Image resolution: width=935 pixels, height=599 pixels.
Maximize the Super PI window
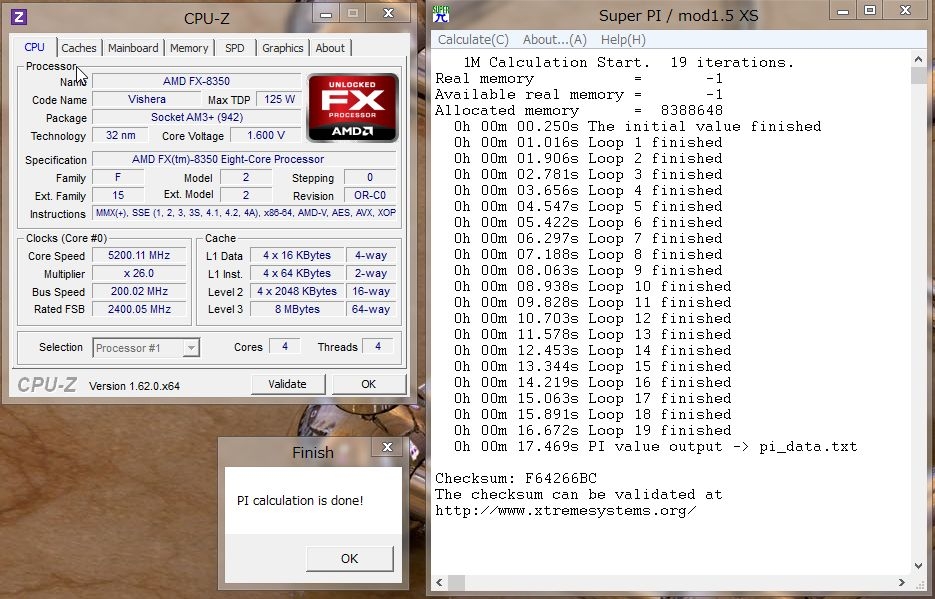pyautogui.click(x=870, y=11)
